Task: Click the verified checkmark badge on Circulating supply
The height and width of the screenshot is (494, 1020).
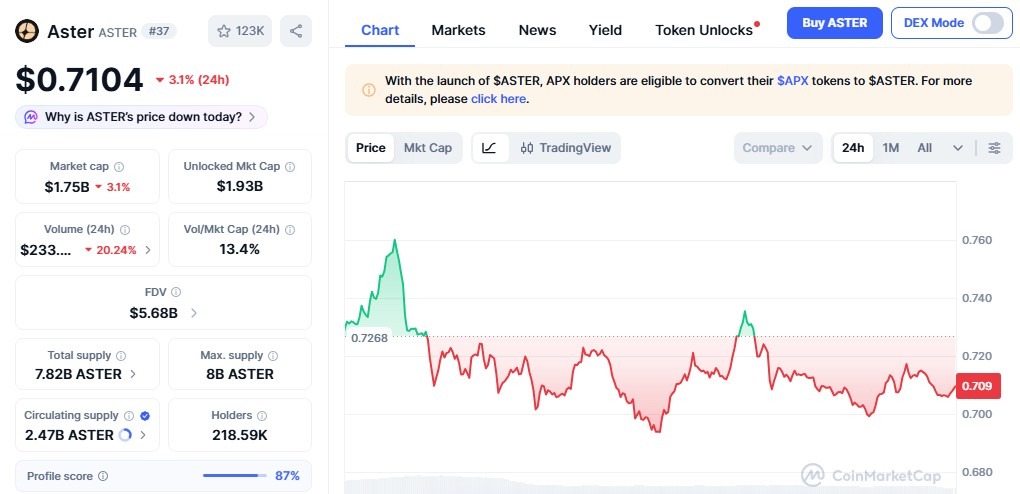Action: click(145, 415)
